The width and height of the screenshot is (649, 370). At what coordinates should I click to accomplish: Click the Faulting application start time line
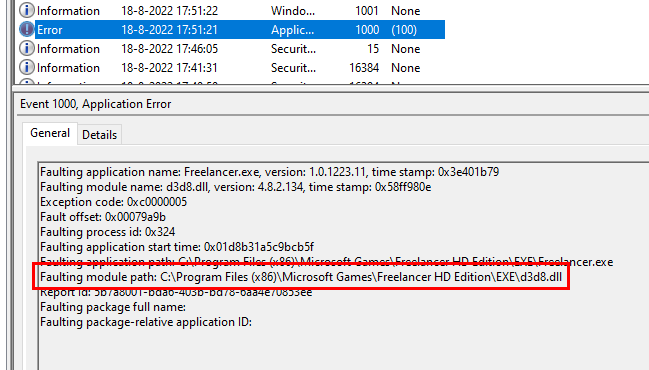pos(177,247)
